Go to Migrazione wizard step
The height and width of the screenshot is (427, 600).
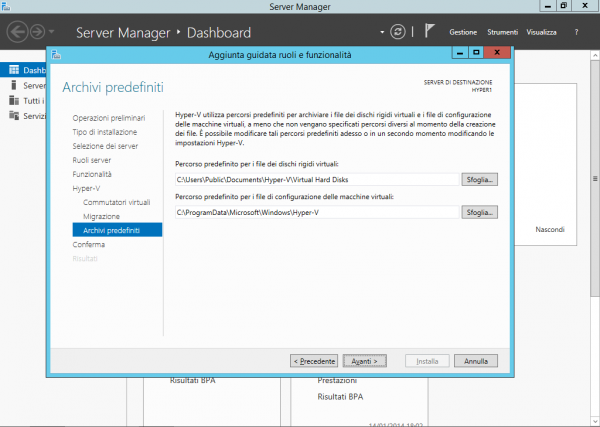101,217
